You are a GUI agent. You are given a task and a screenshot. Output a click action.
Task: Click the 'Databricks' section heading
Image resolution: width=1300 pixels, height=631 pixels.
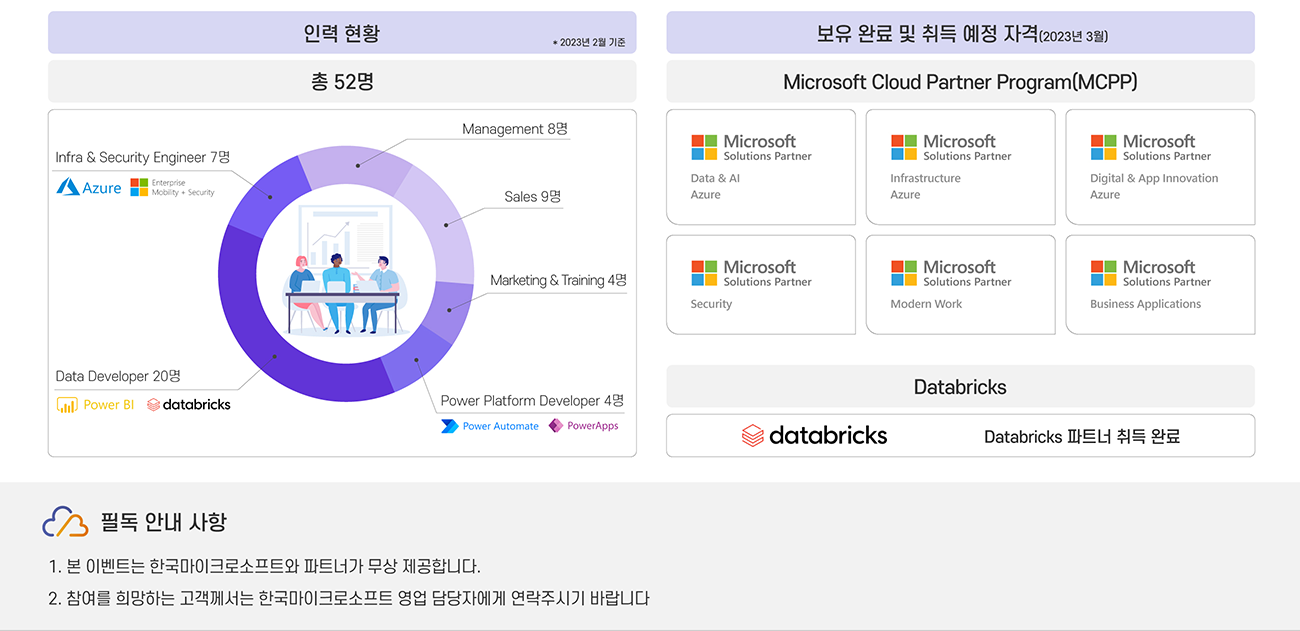[960, 387]
